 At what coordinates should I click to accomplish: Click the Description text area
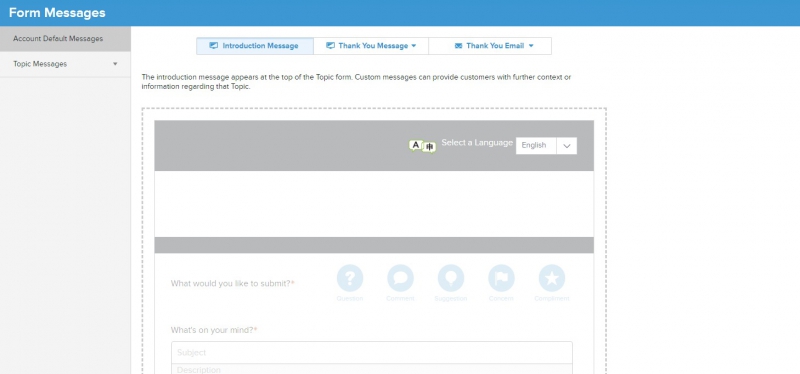click(372, 369)
